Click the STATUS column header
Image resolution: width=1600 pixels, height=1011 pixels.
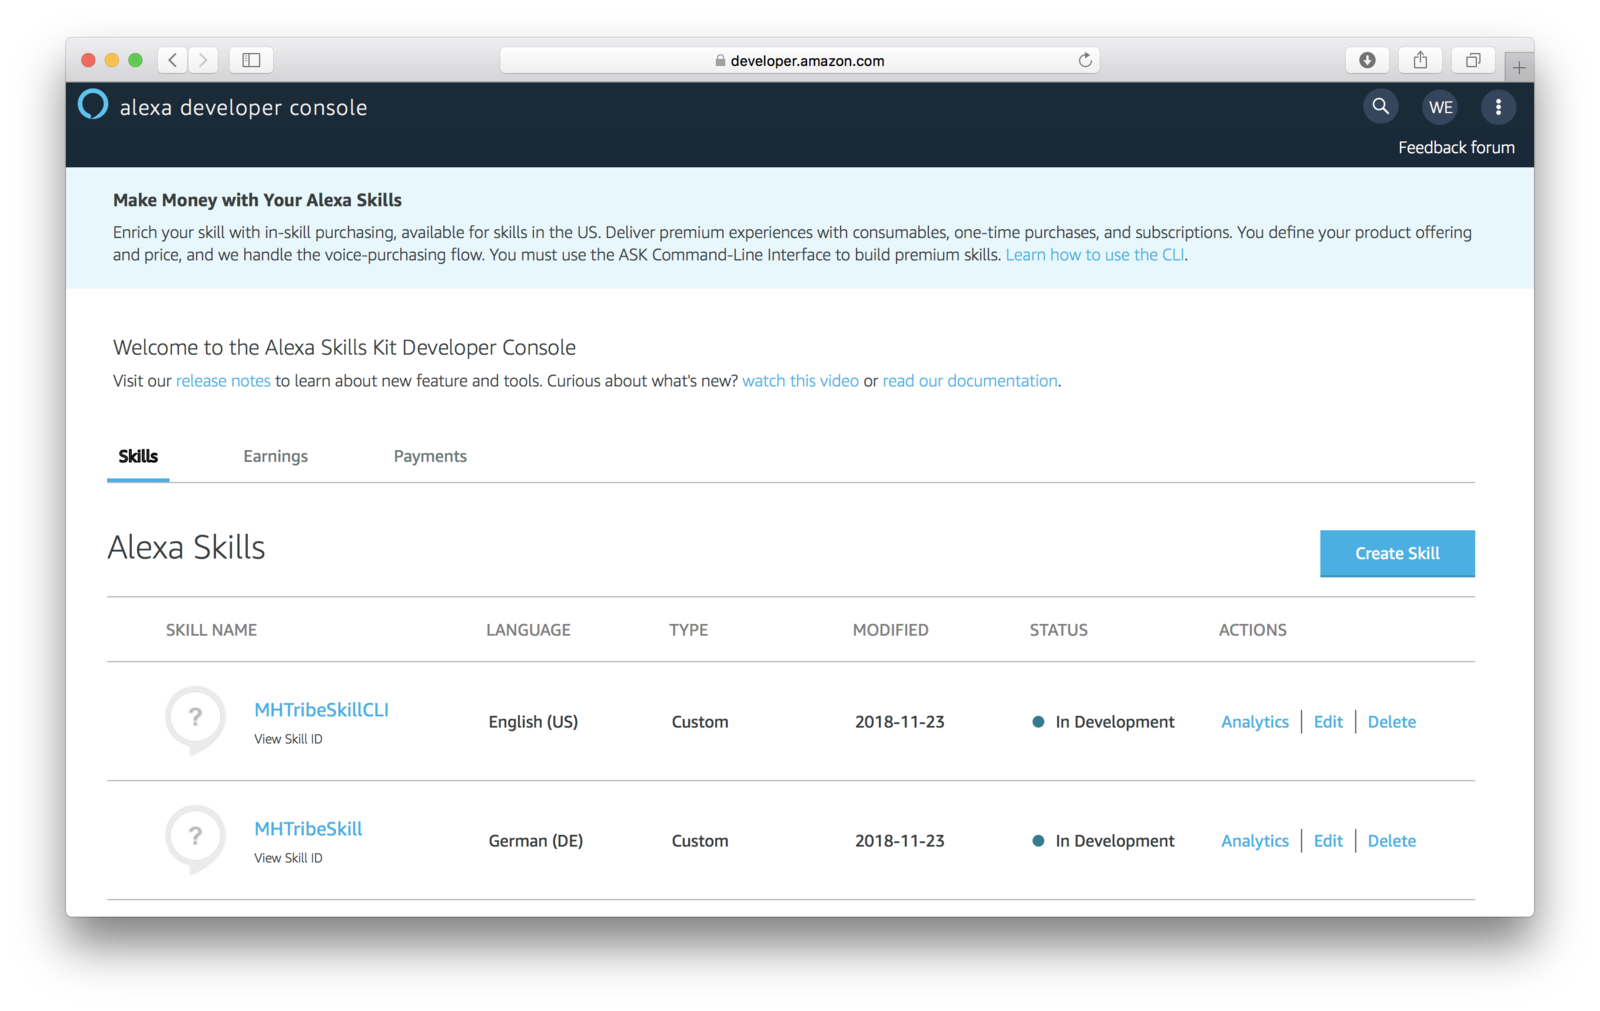1058,630
